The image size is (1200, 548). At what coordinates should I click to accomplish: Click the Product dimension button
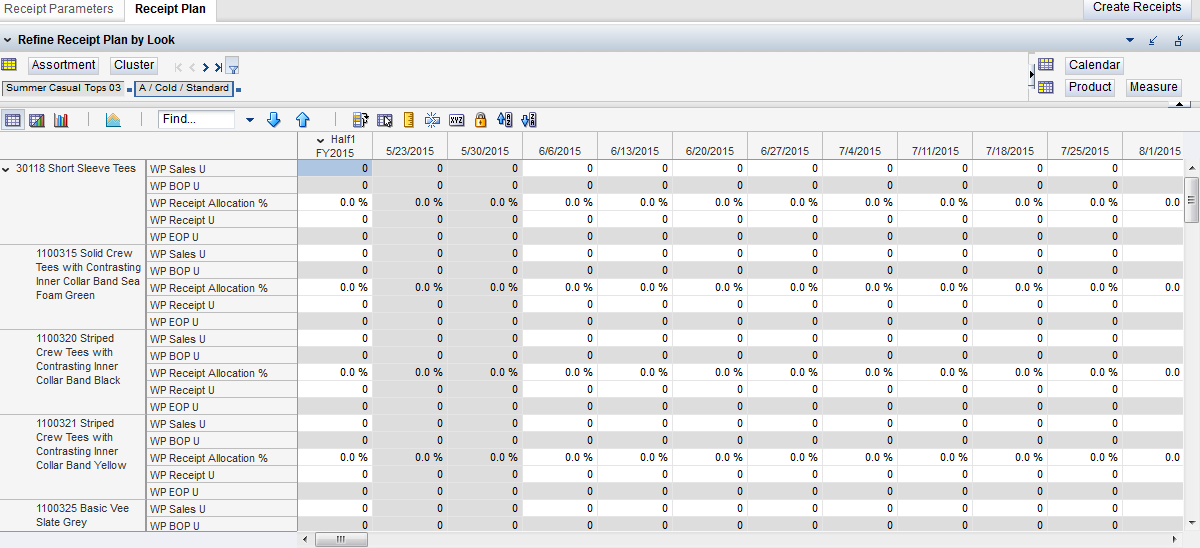[1090, 87]
